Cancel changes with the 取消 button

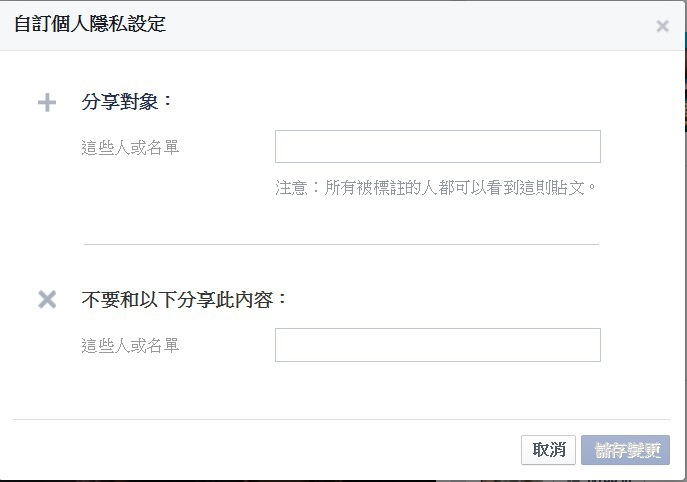pyautogui.click(x=549, y=450)
